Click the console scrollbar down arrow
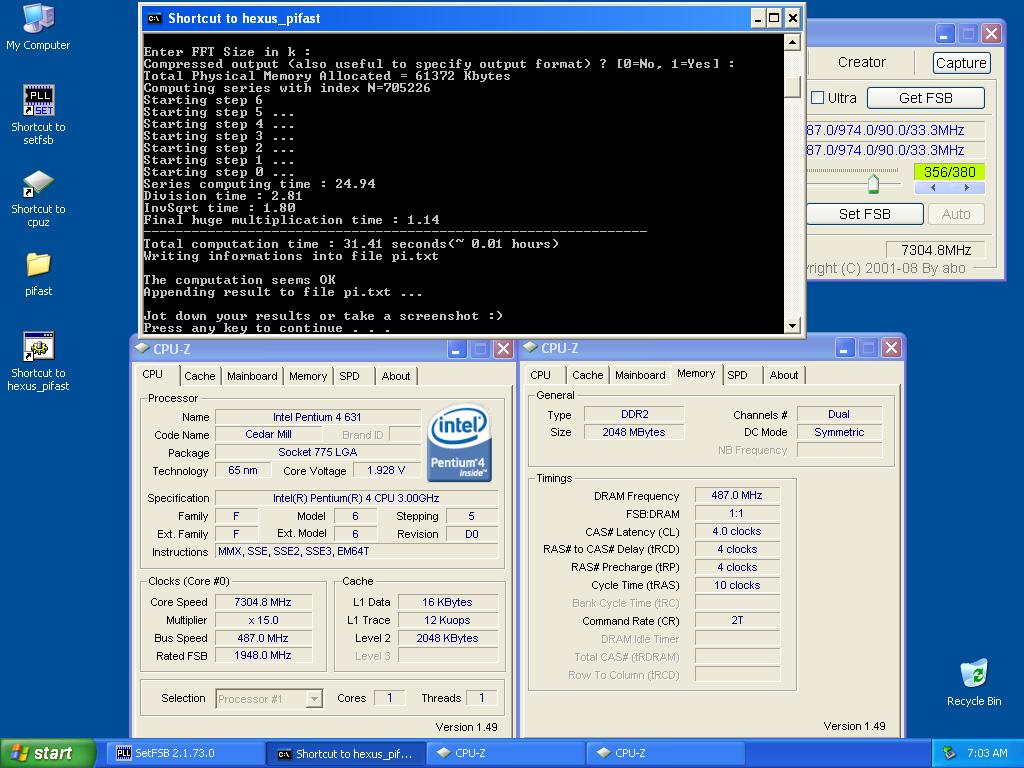This screenshot has width=1024, height=768. pyautogui.click(x=792, y=325)
